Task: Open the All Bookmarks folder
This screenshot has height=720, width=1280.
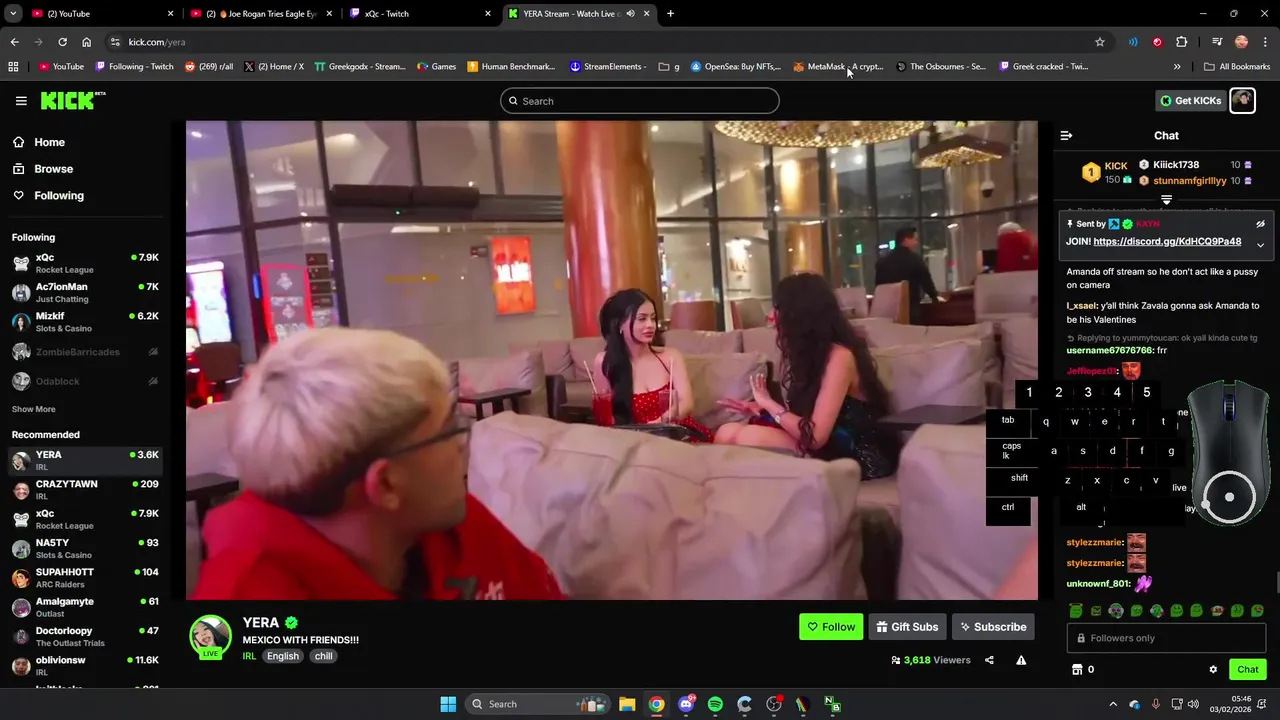Action: pos(1237,67)
